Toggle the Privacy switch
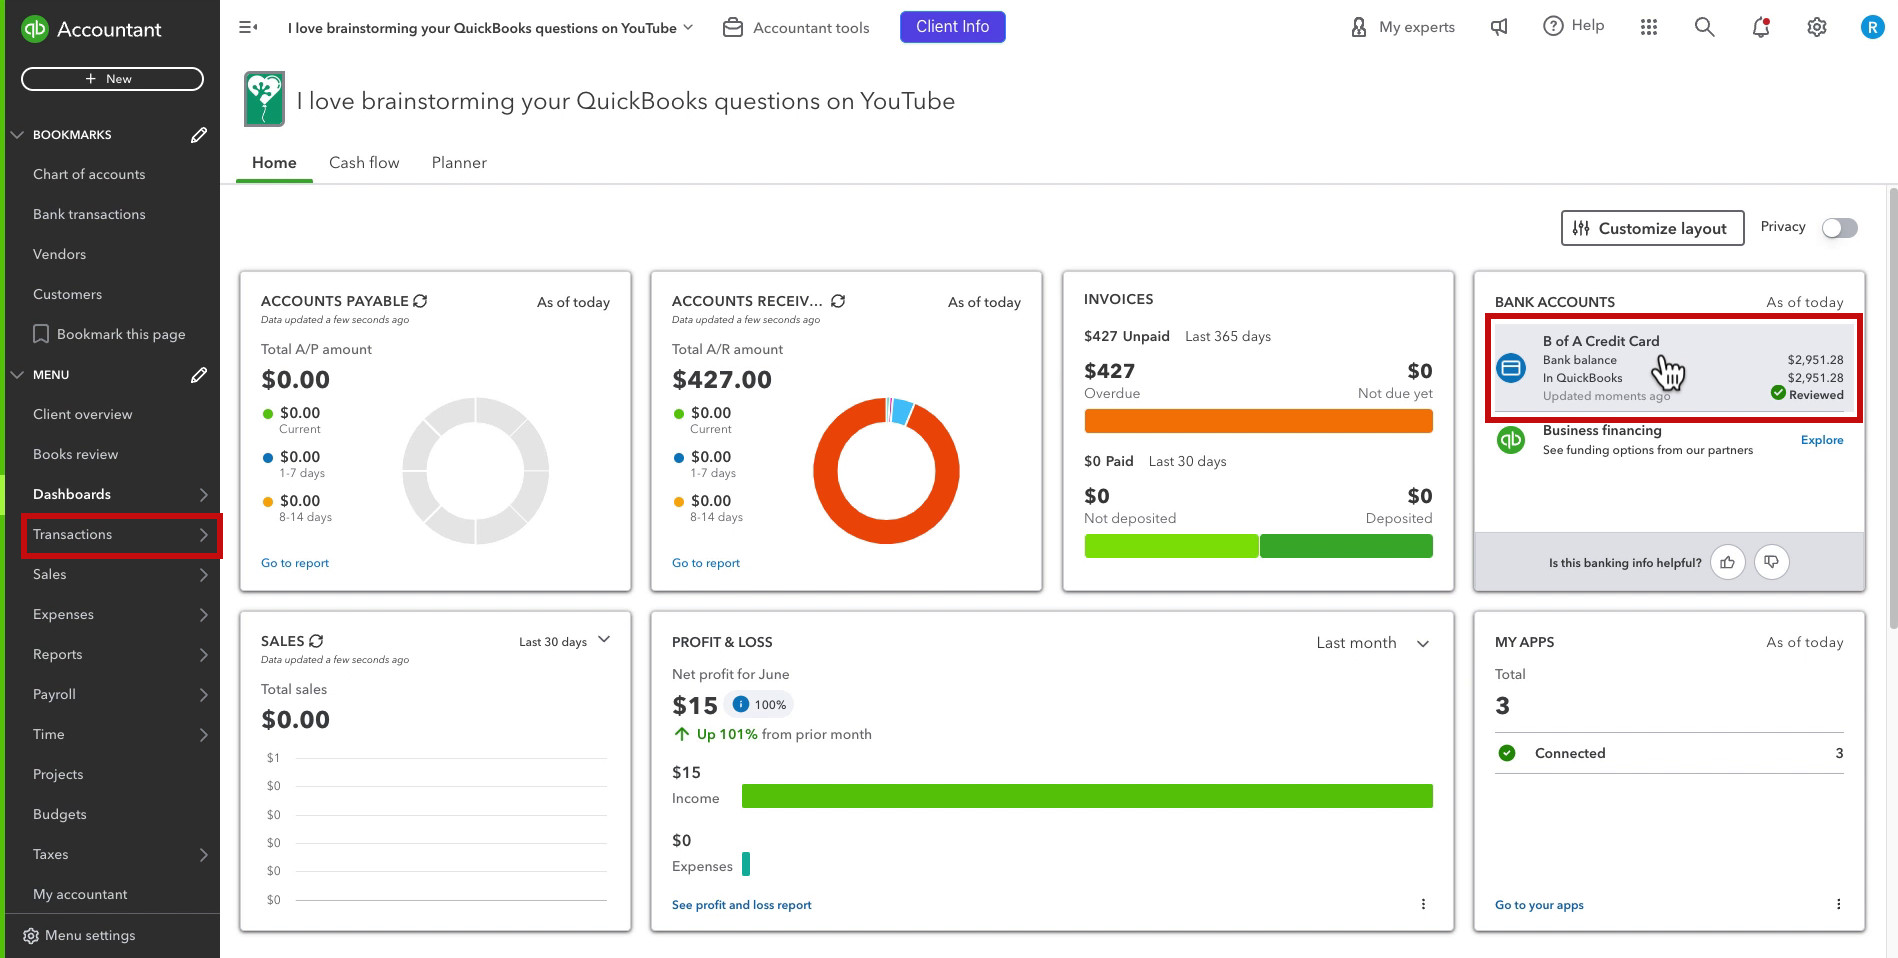 [1839, 228]
